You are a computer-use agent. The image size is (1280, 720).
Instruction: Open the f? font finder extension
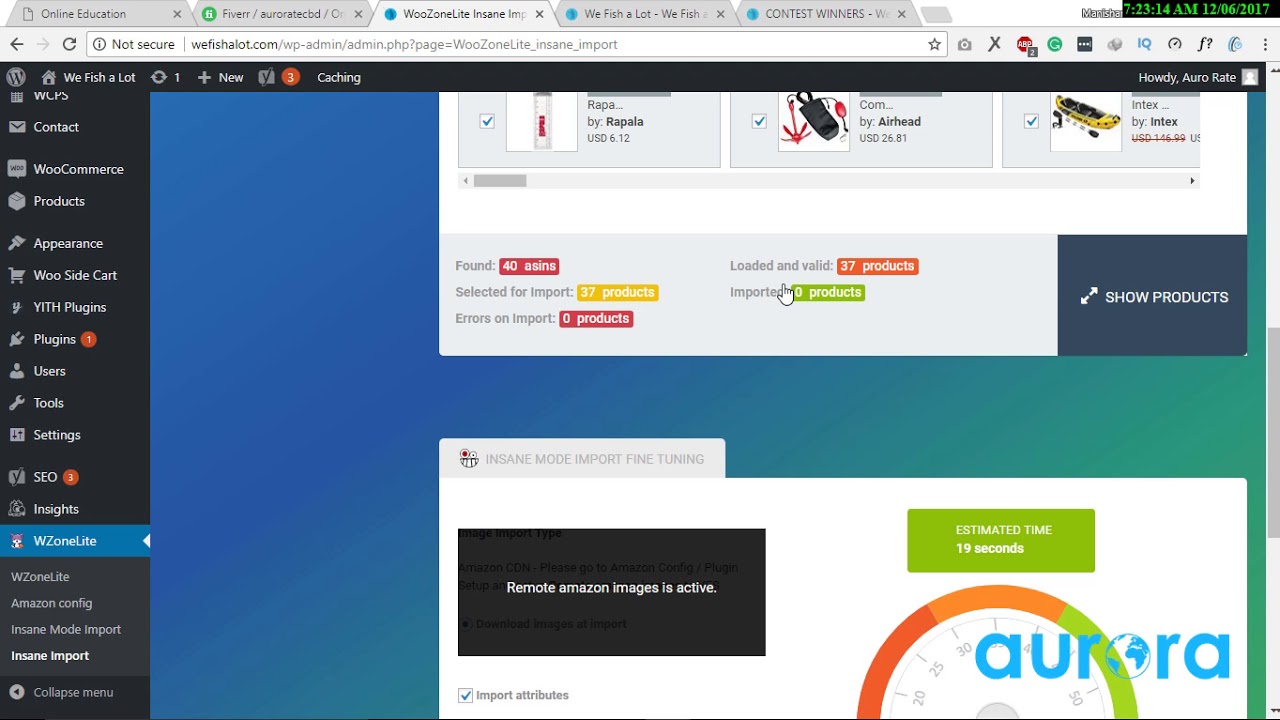[x=1204, y=44]
